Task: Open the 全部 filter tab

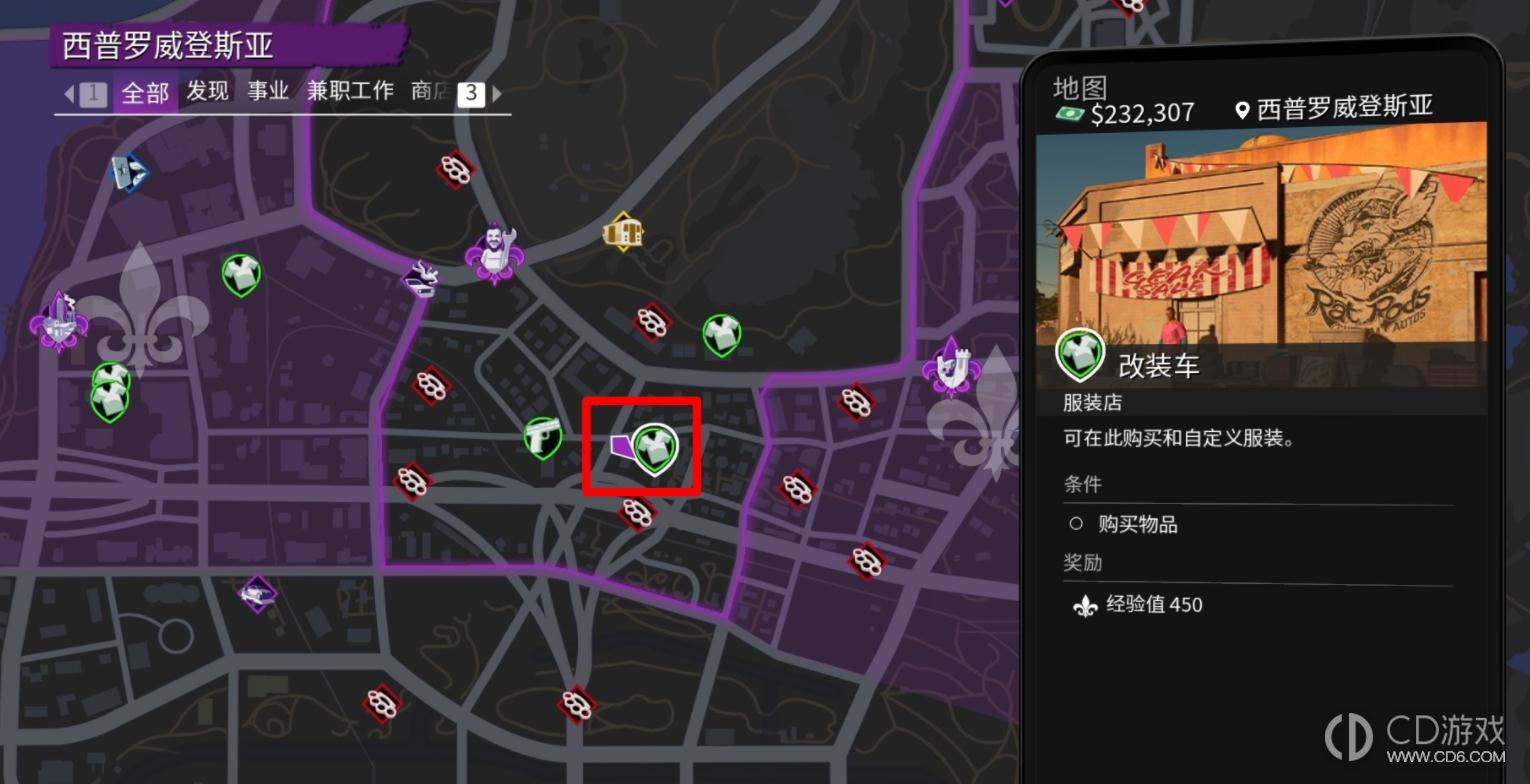Action: (145, 93)
